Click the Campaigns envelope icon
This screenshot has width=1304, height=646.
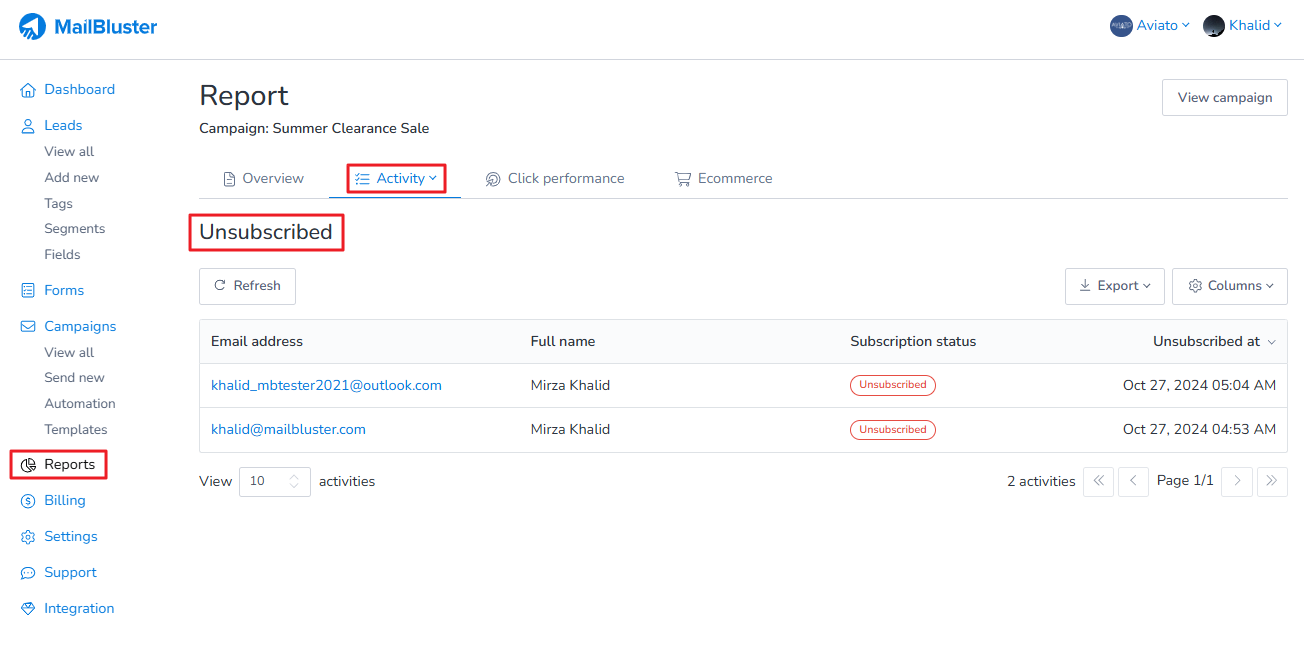28,327
